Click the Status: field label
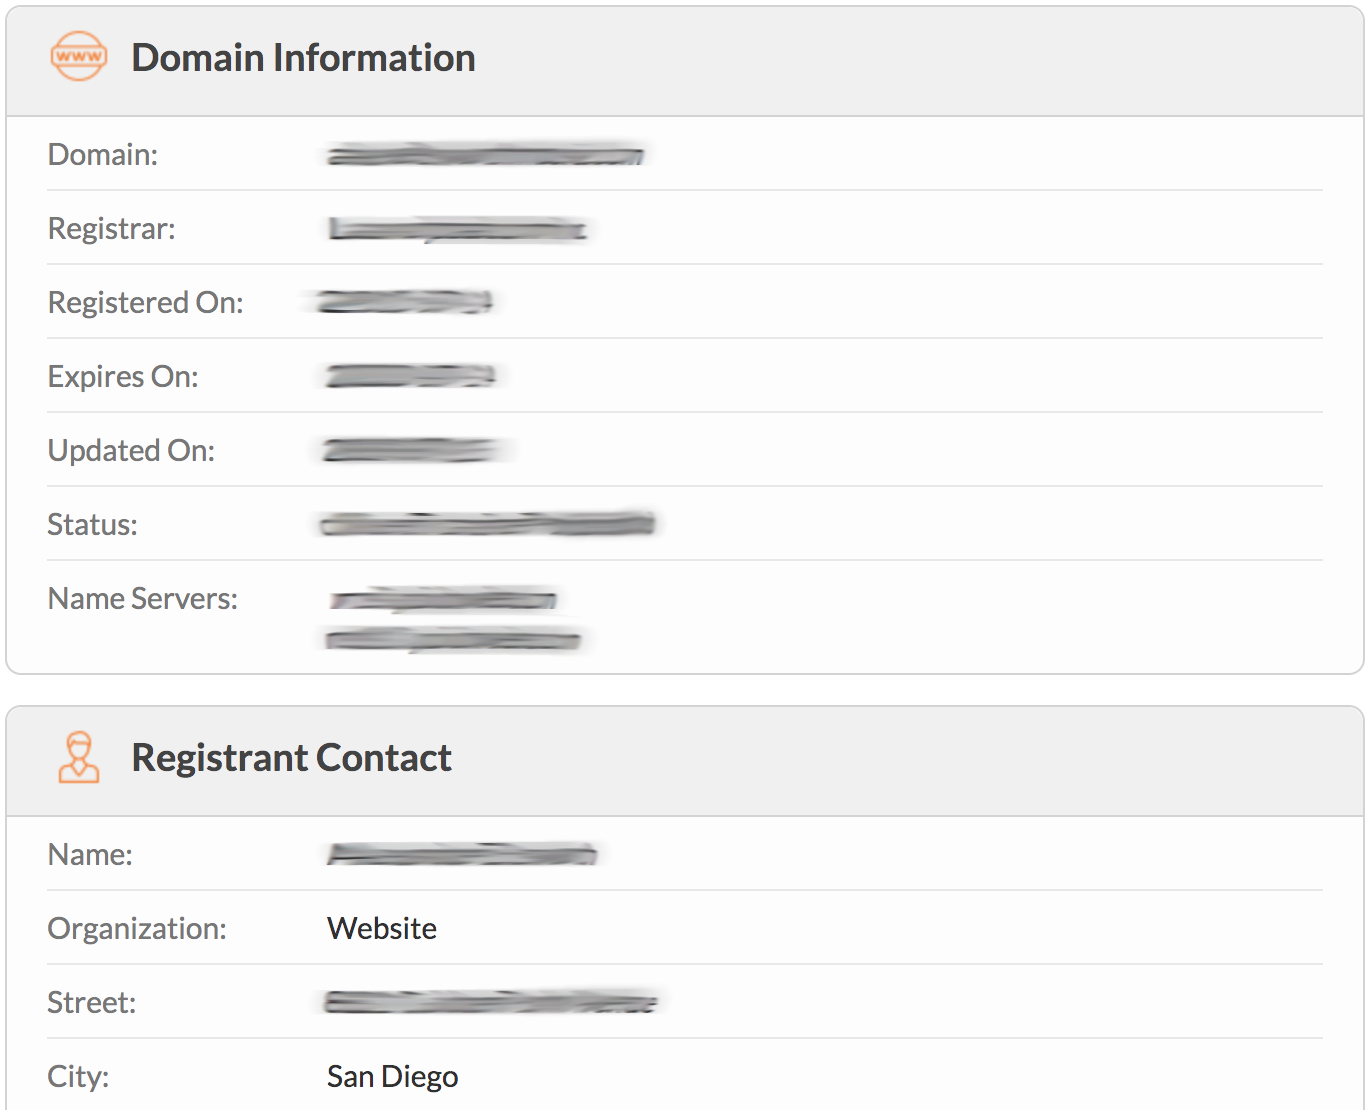This screenshot has height=1110, width=1366. tap(92, 525)
